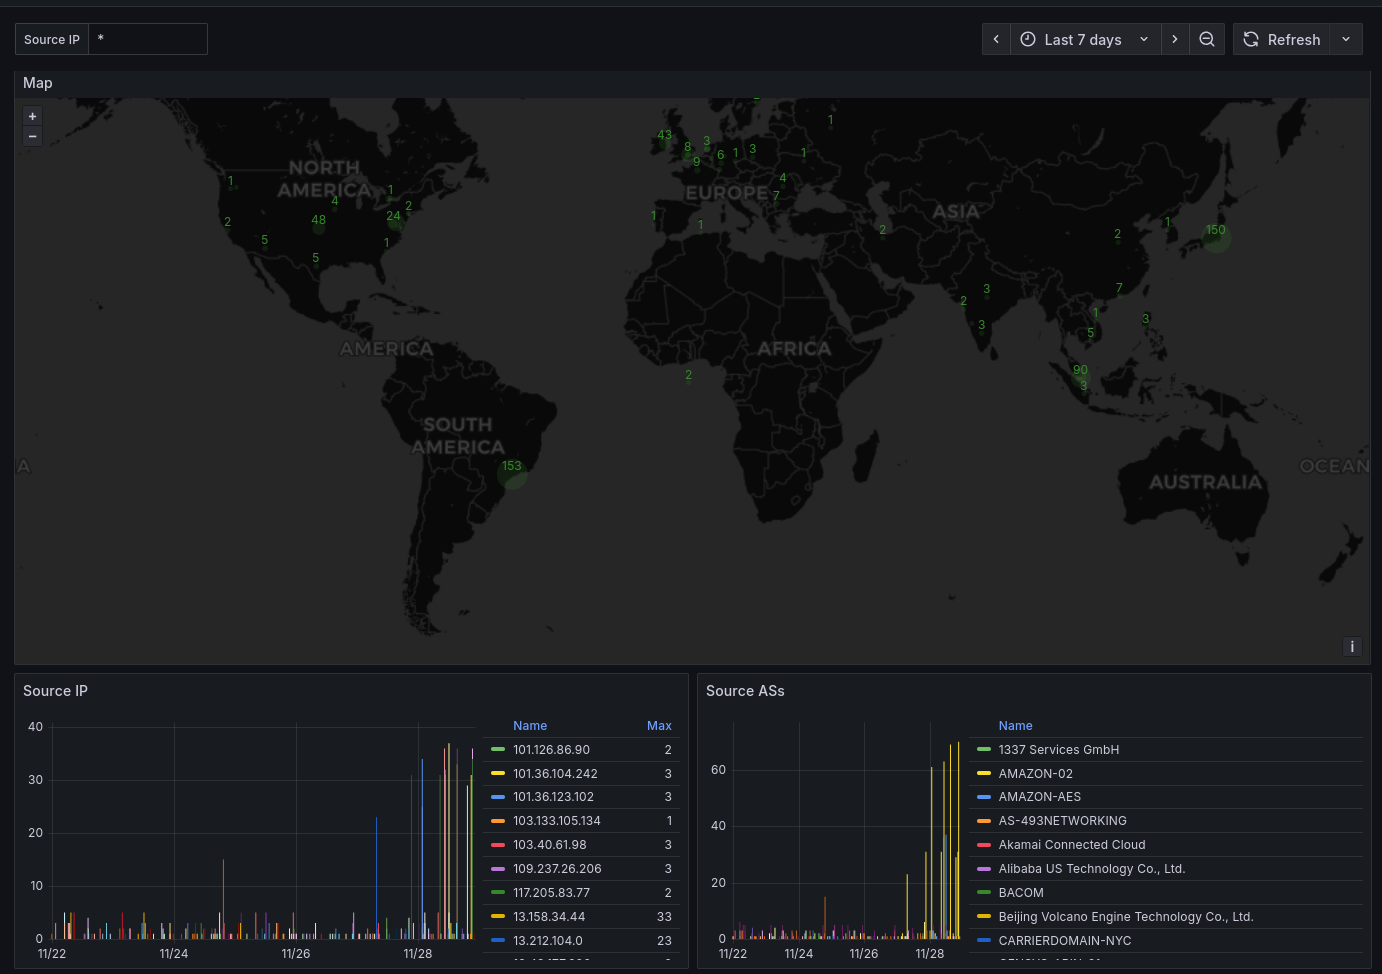Open the Map panel title

[38, 83]
